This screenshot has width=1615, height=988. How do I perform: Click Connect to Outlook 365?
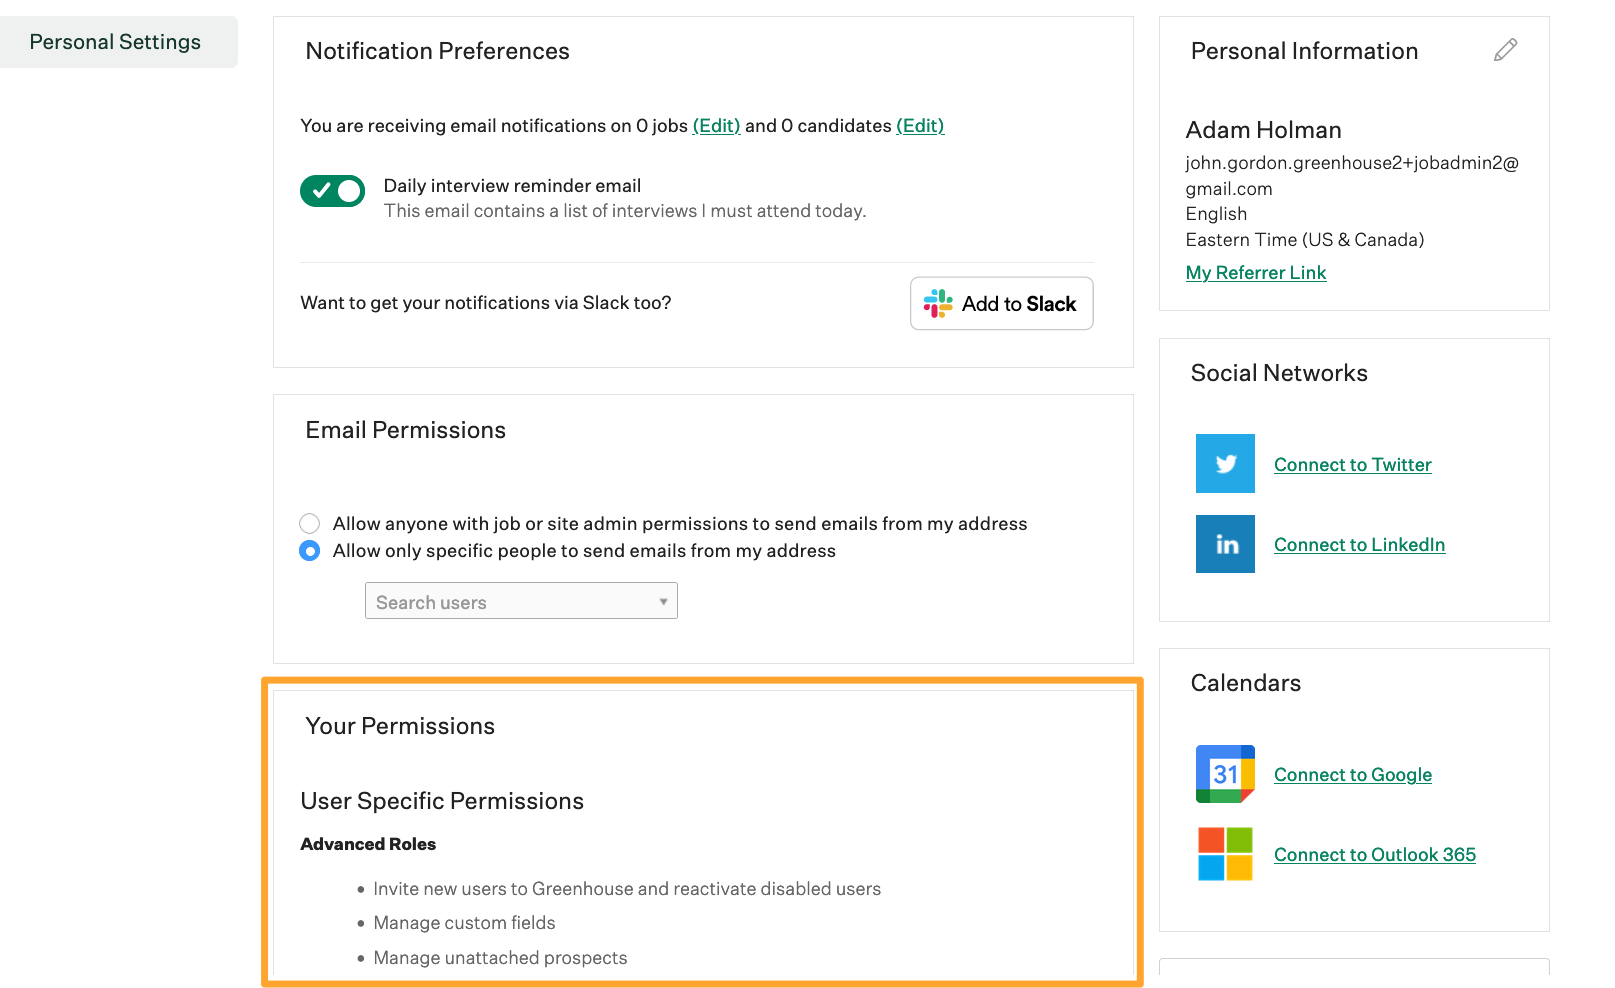click(1374, 854)
